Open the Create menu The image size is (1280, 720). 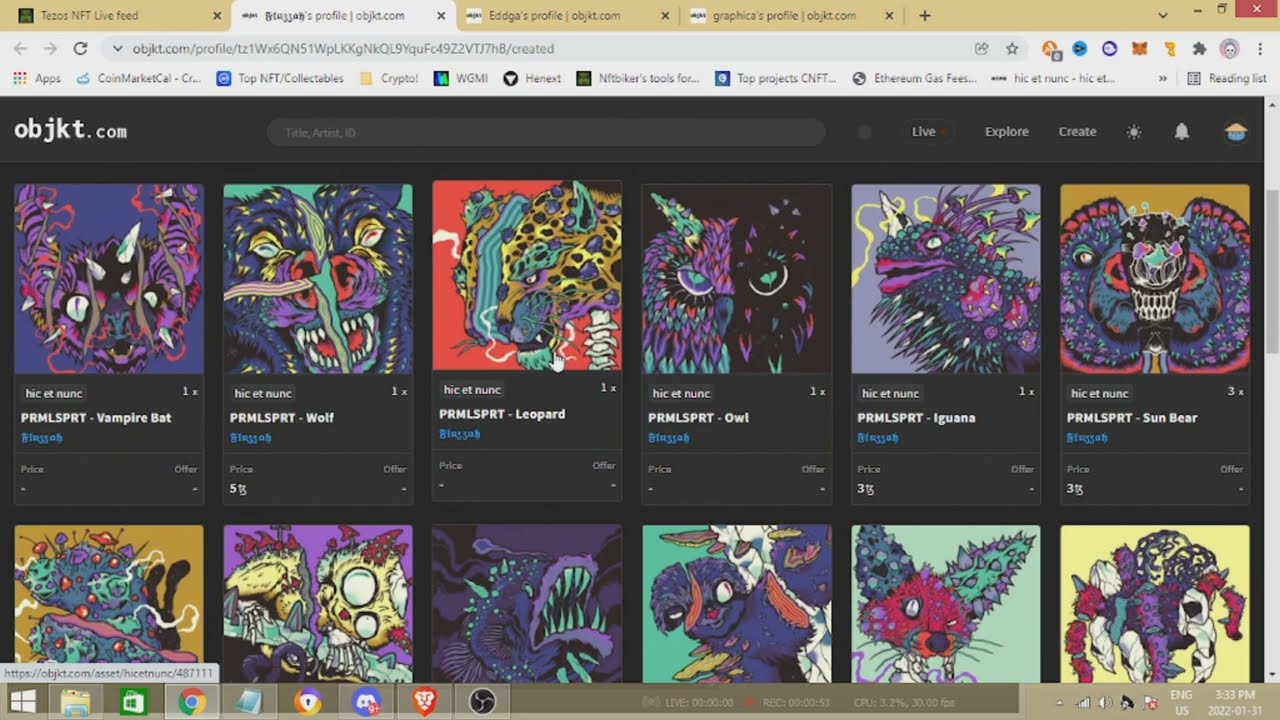(1077, 132)
